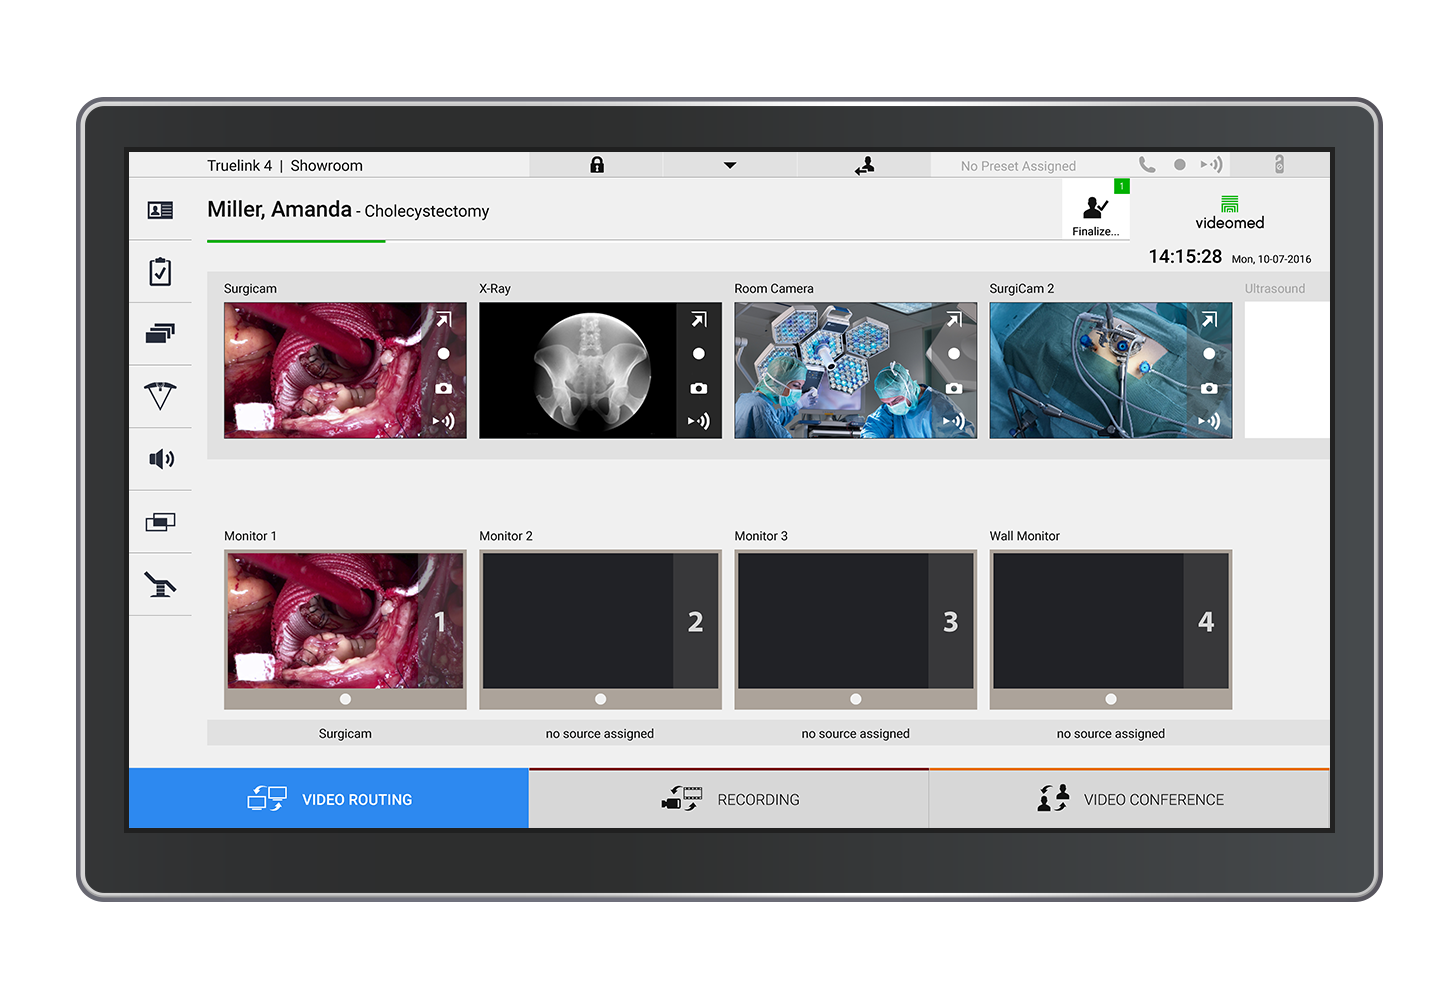Image resolution: width=1450 pixels, height=1000 pixels.
Task: Click Surgicam label under Monitor 1
Action: 345,734
